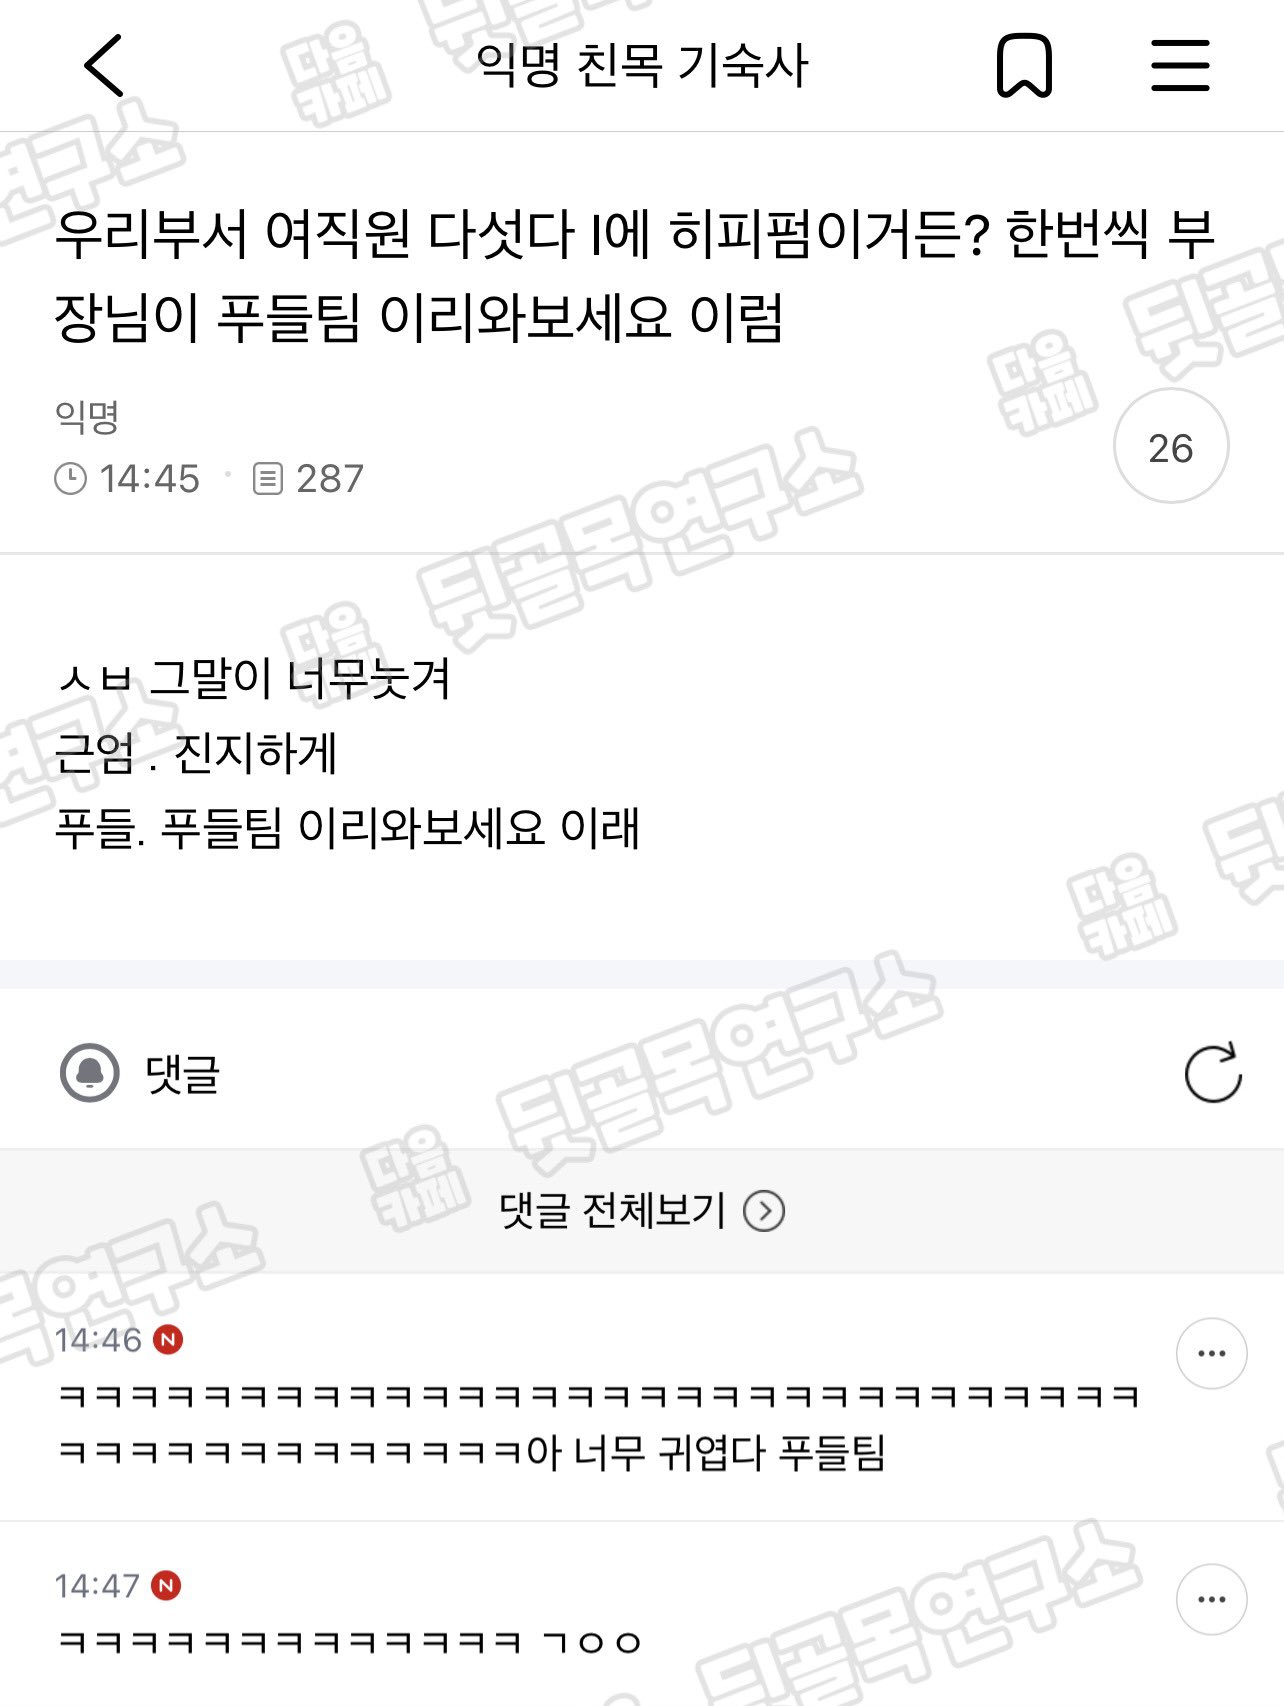The image size is (1284, 1706).
Task: Select the post title text
Action: coord(634,276)
